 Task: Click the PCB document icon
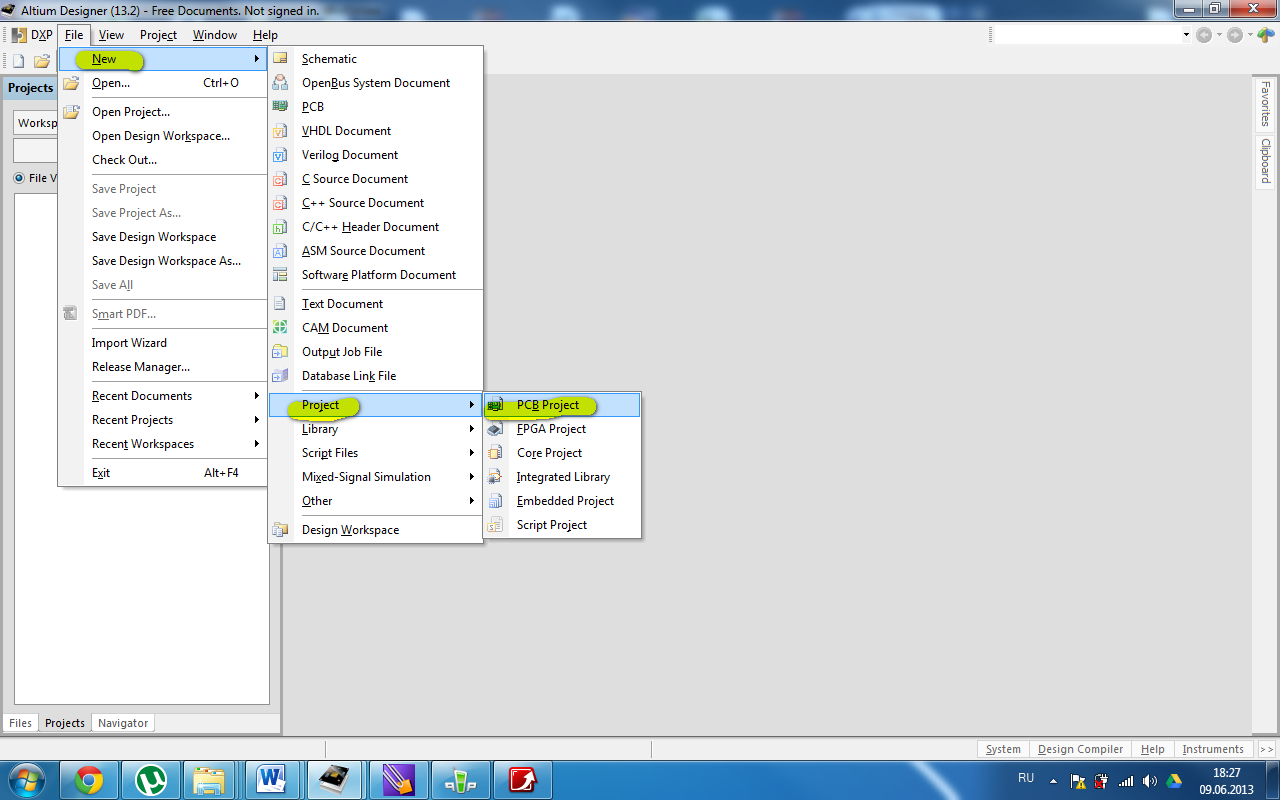pyautogui.click(x=281, y=107)
